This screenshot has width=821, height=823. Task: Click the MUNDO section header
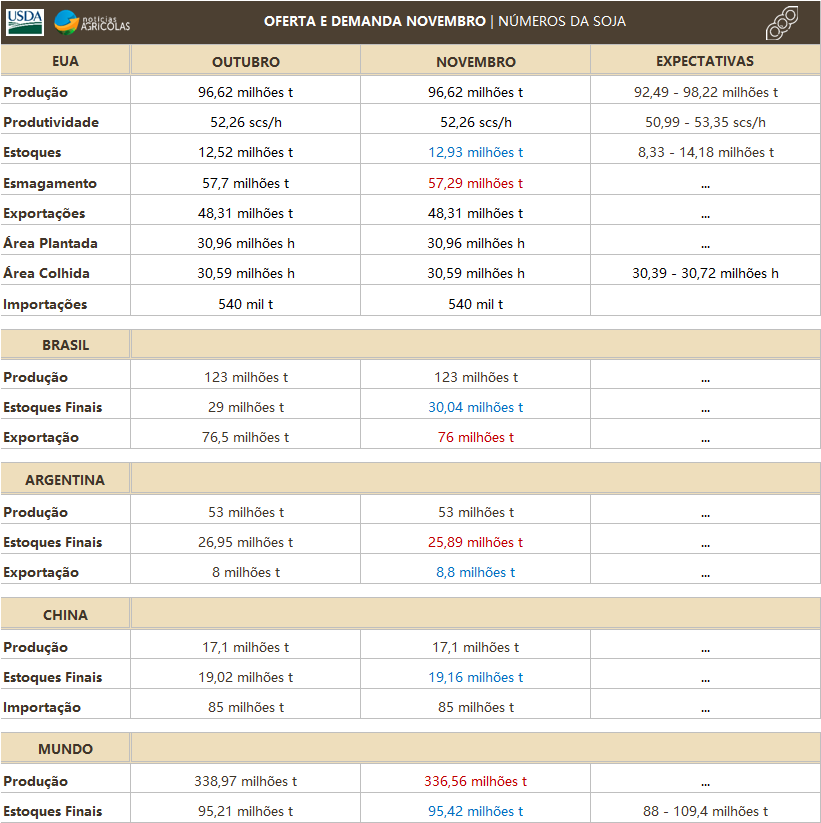pos(65,749)
